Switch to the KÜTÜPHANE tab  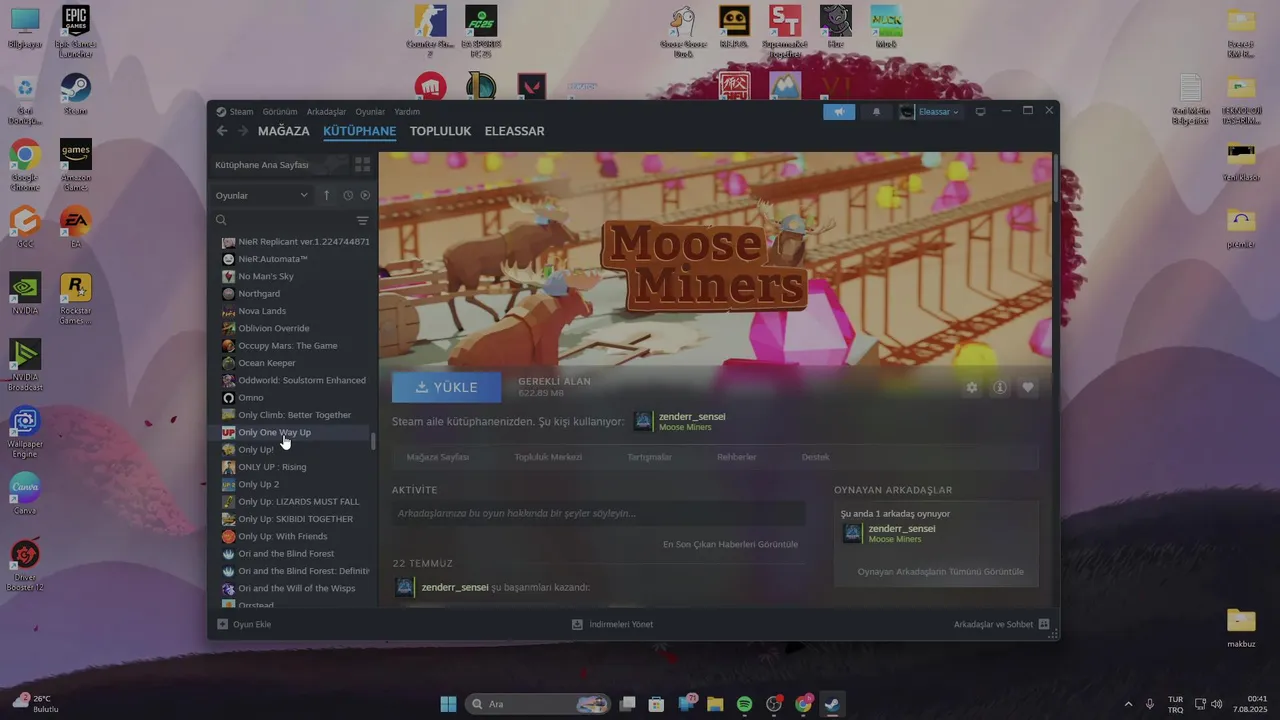(359, 131)
